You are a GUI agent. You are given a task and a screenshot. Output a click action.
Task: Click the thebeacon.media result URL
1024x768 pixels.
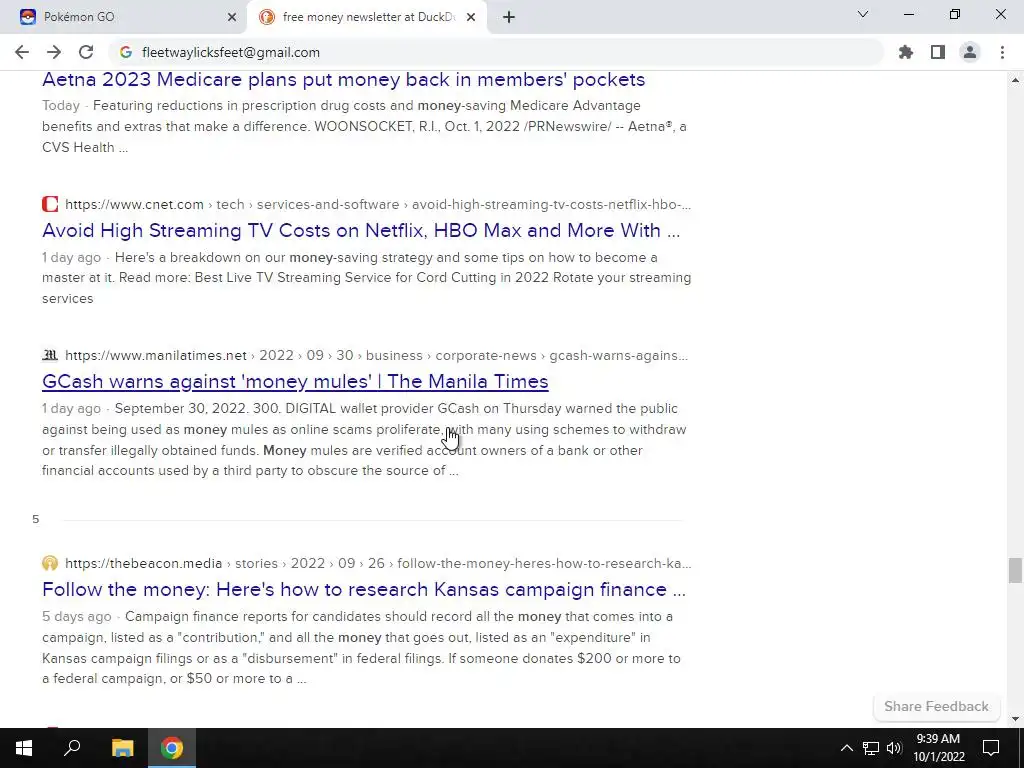(378, 564)
